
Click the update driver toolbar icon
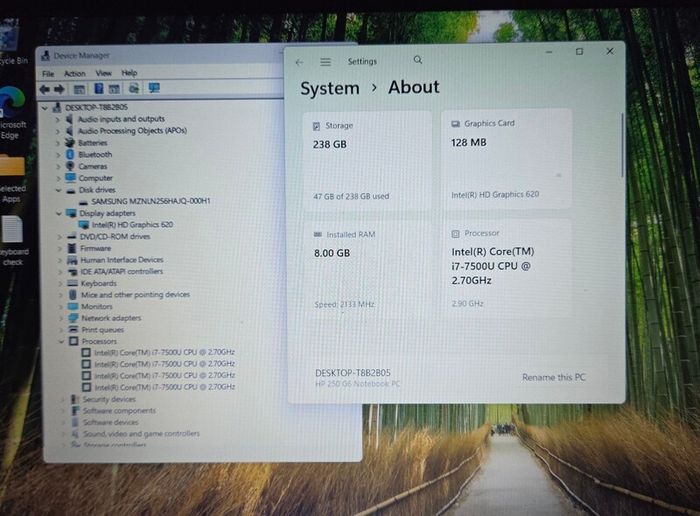point(133,88)
